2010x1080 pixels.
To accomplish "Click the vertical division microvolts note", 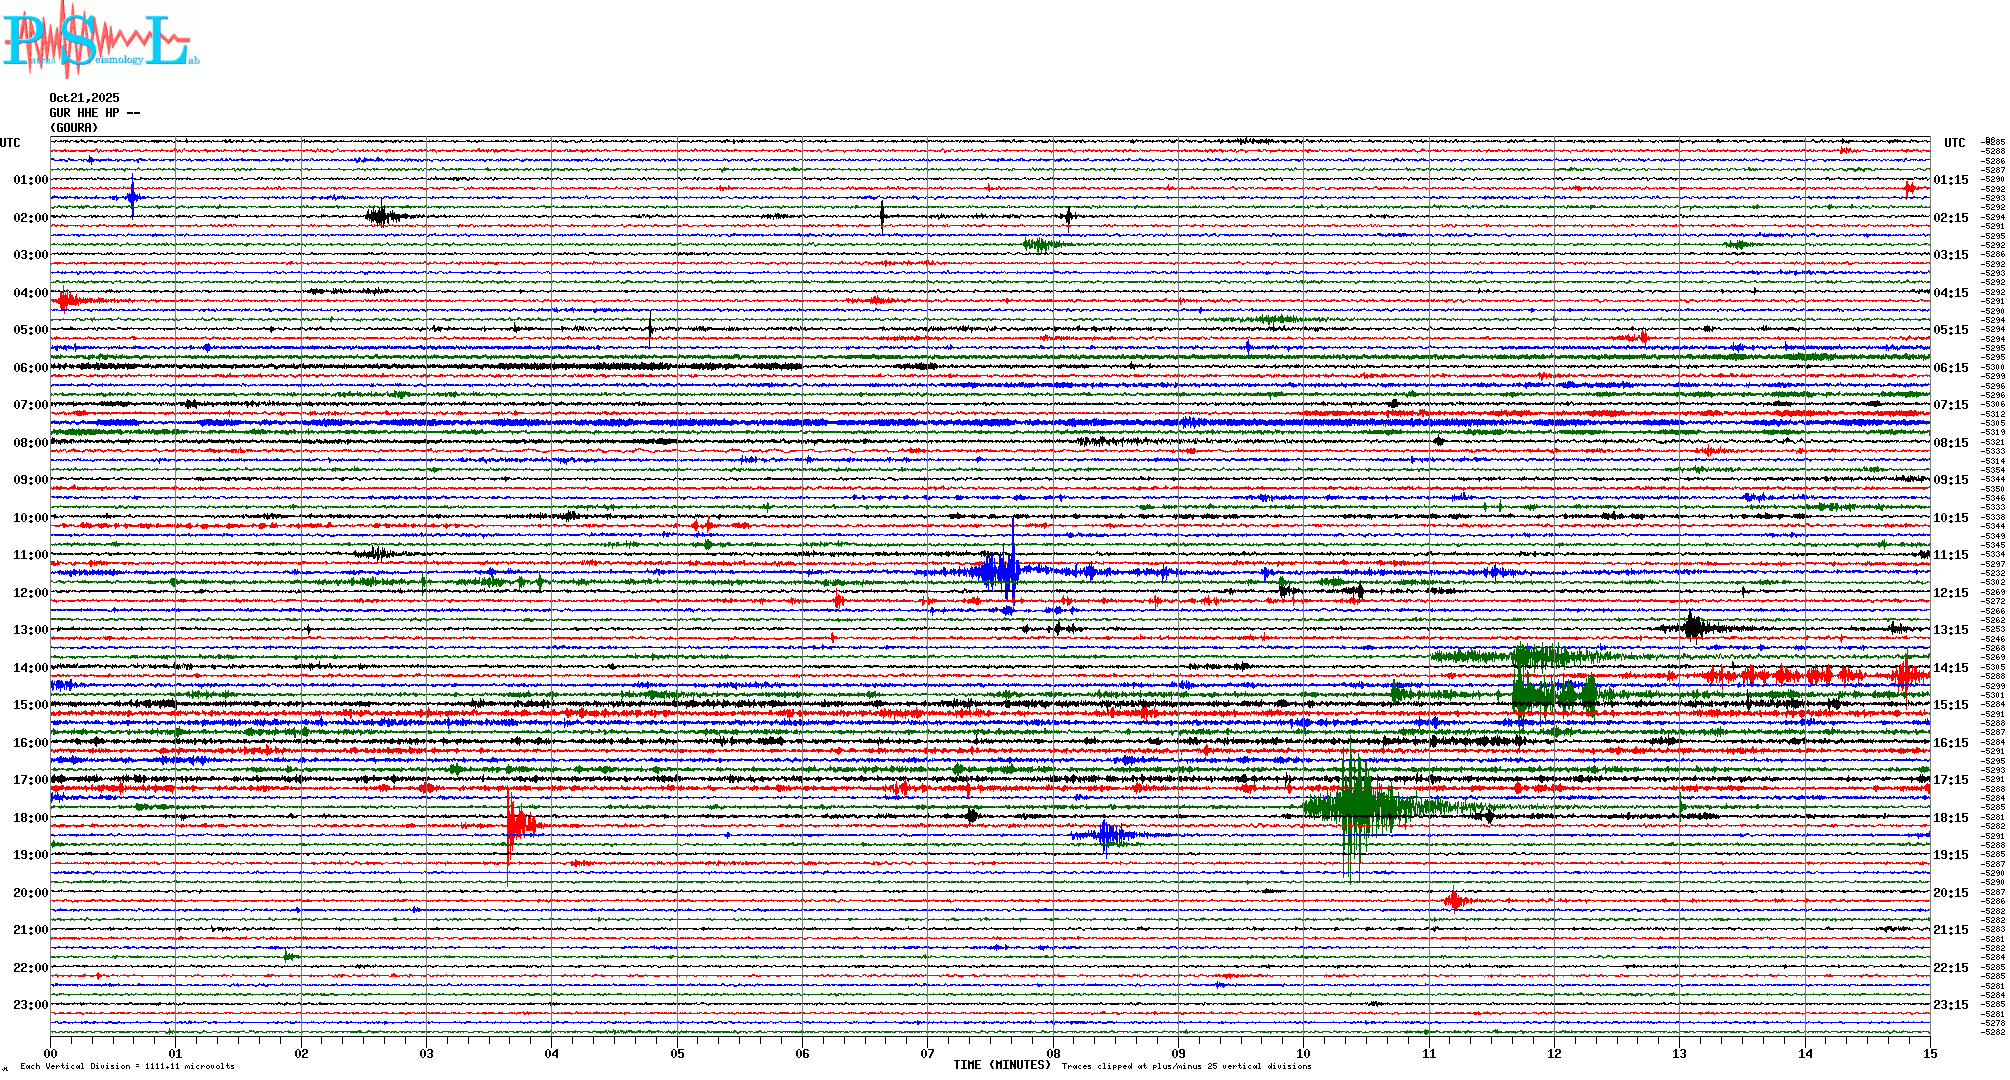I will click(x=127, y=1067).
